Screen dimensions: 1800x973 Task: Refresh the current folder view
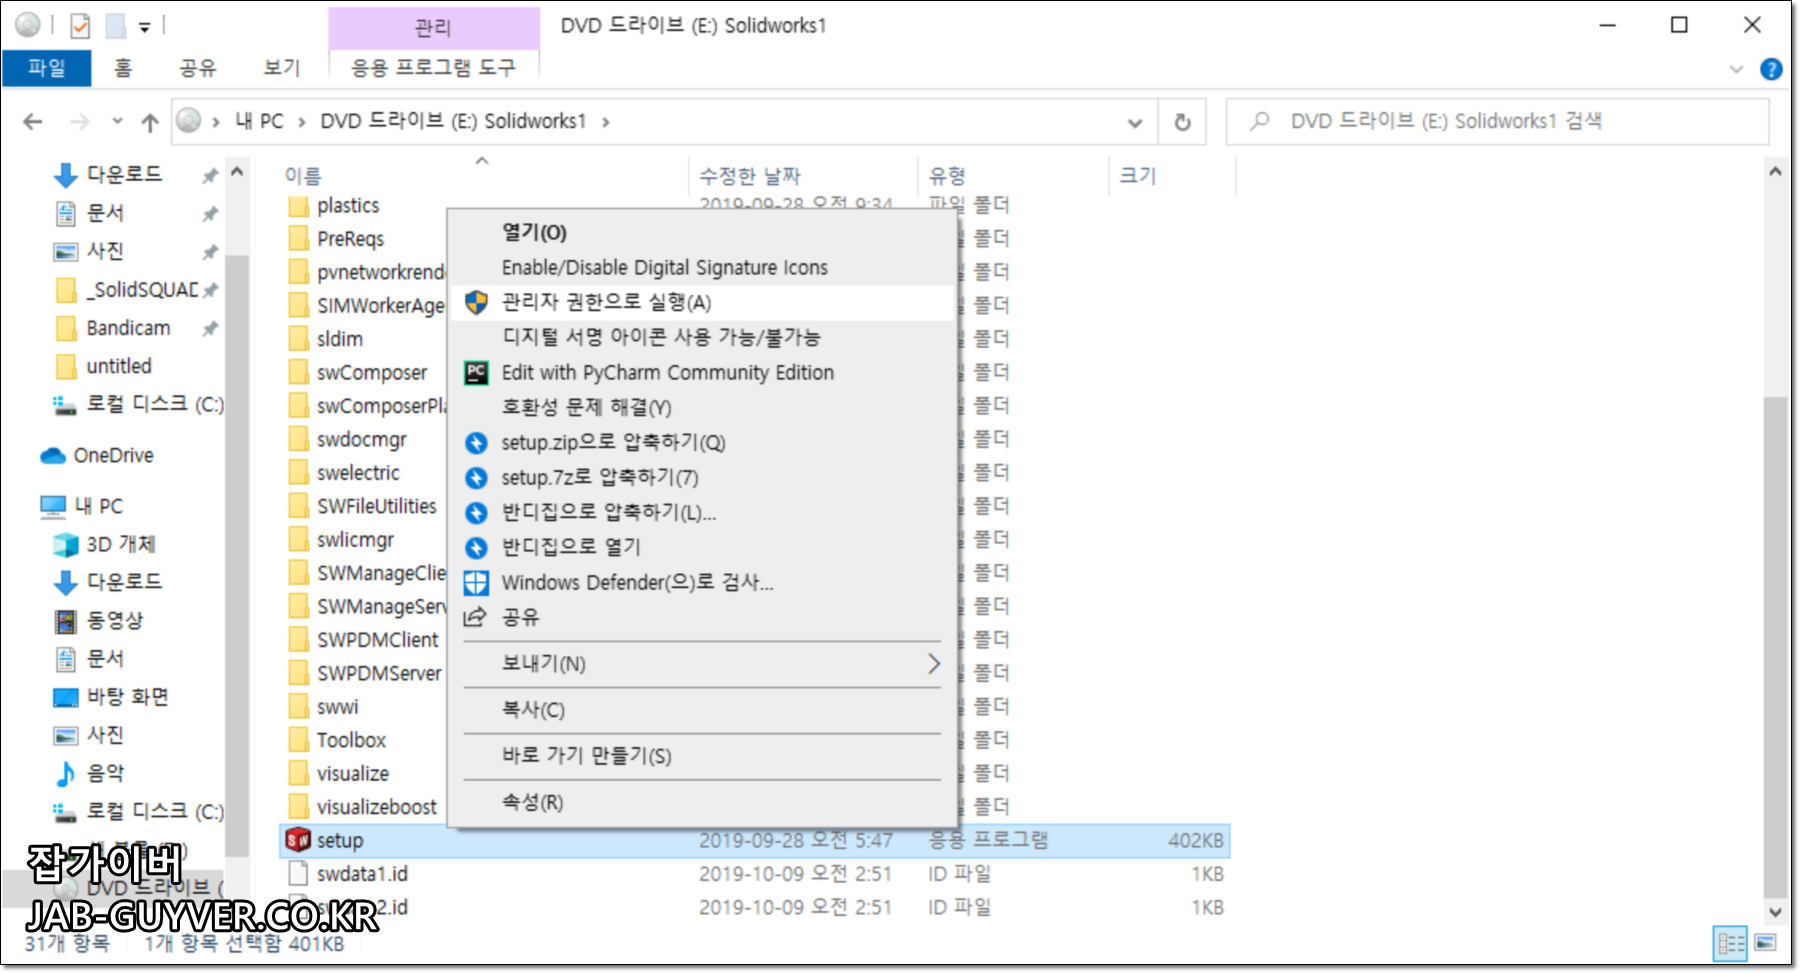[x=1182, y=122]
